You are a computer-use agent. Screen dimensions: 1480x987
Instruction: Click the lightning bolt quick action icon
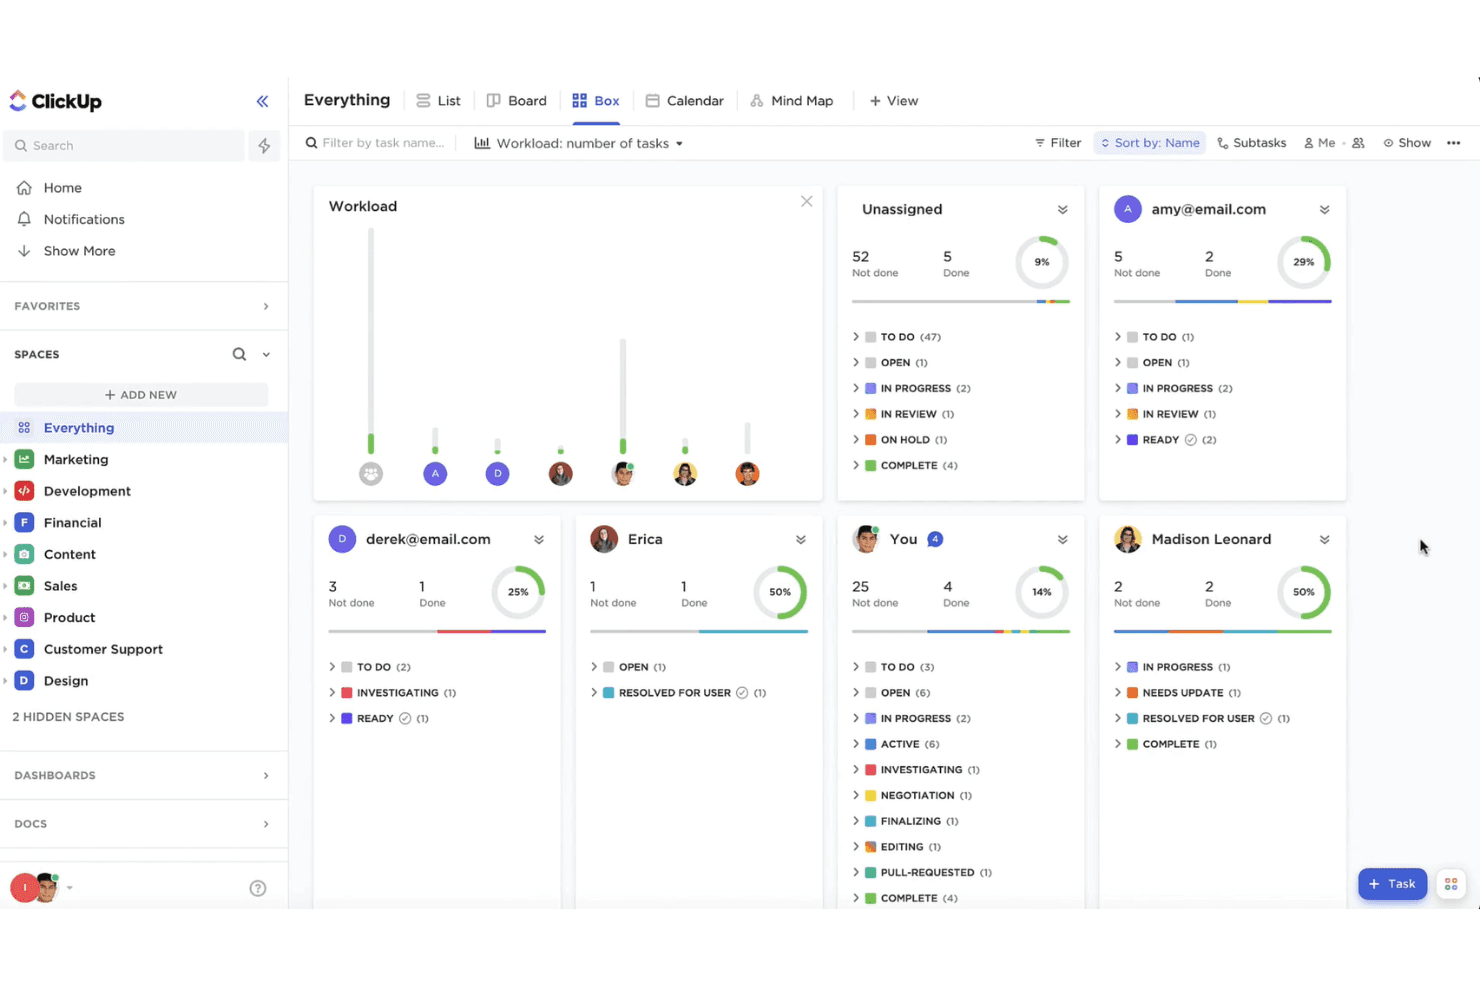[x=264, y=146]
